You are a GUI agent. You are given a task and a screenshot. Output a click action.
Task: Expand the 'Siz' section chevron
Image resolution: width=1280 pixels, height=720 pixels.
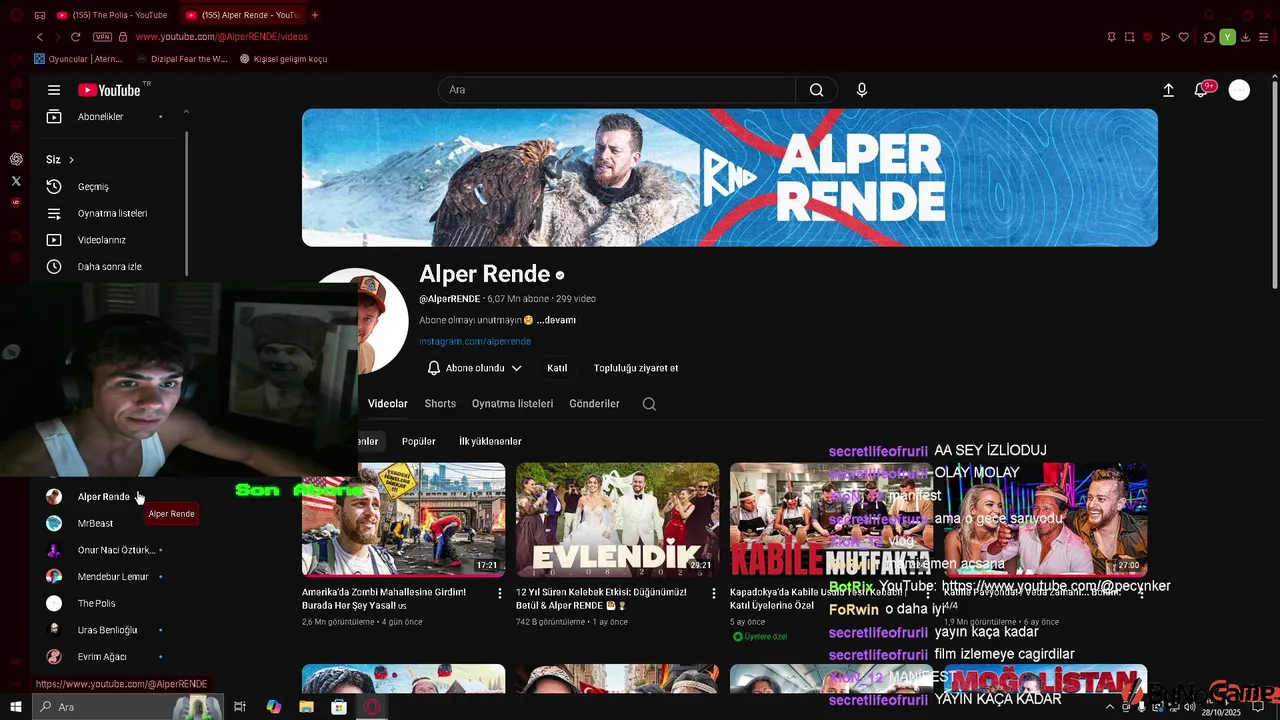pos(71,160)
